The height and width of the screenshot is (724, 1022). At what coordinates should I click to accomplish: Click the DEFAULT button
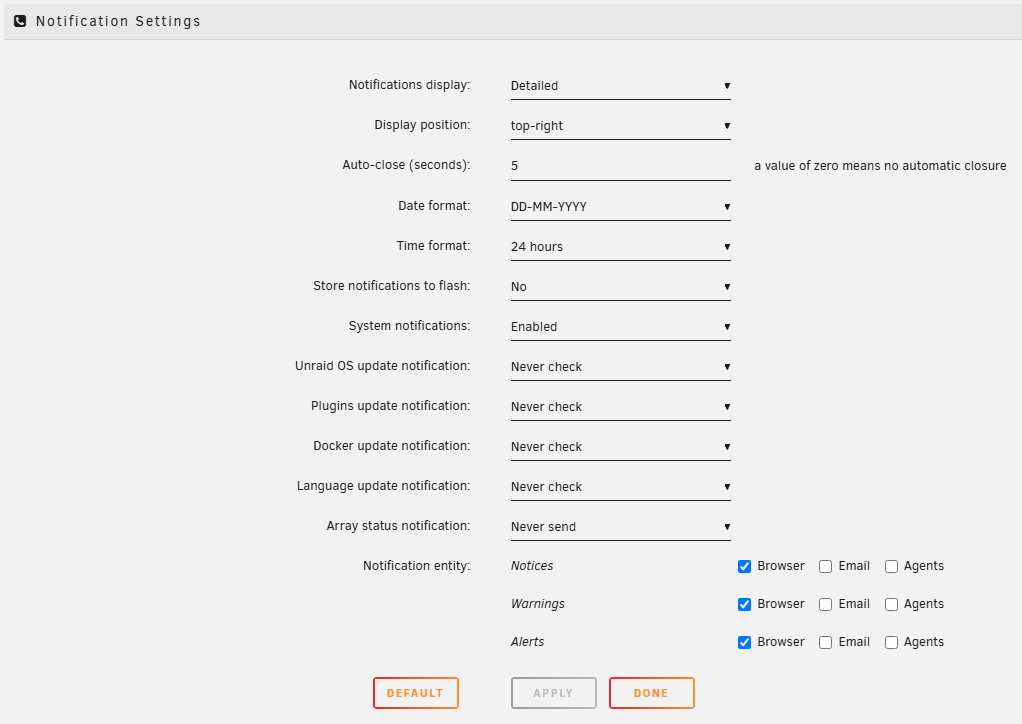[415, 692]
